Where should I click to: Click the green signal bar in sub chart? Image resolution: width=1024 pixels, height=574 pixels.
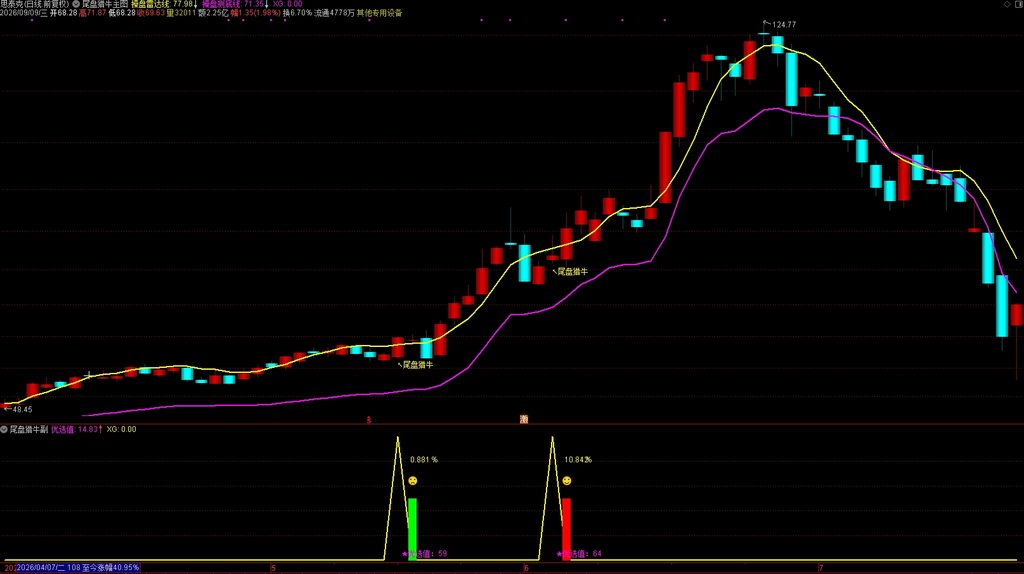coord(412,529)
